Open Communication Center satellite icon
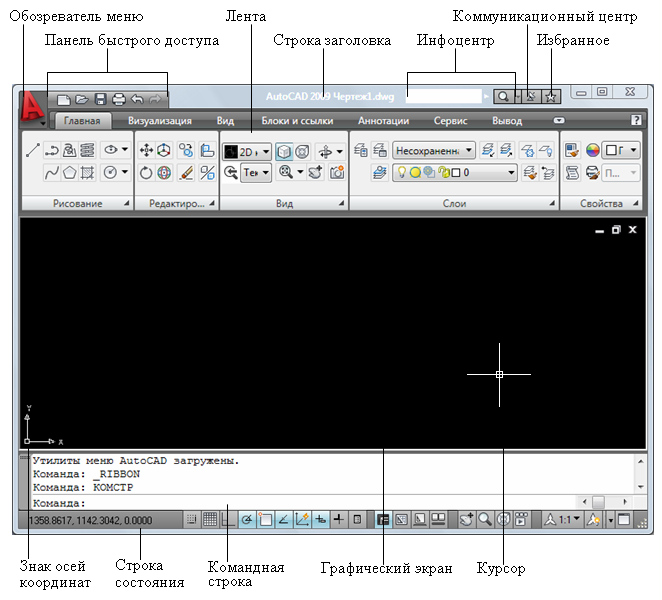Screen dimensions: 662x600 [x=531, y=97]
